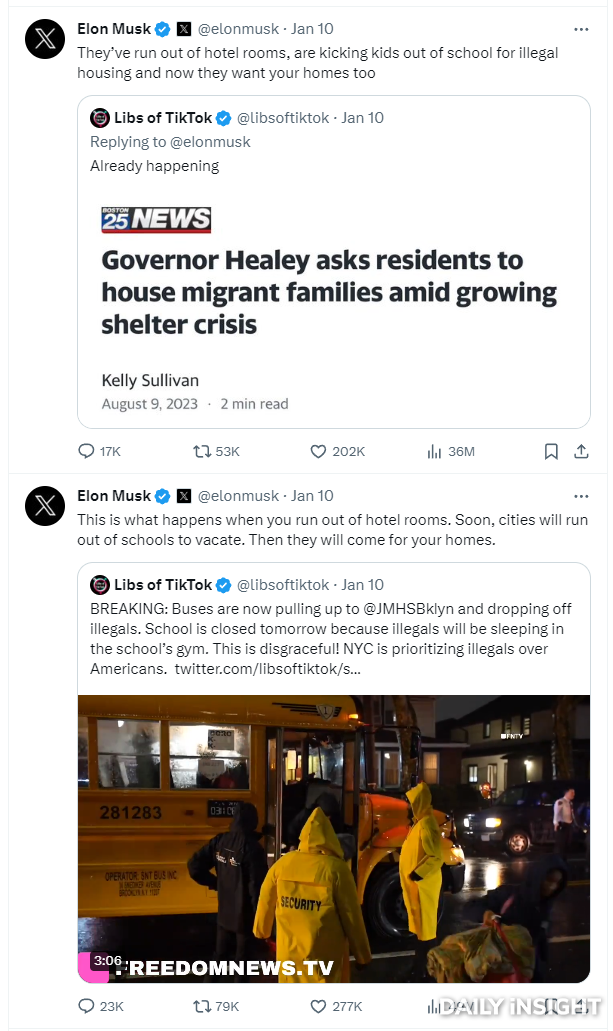Open reply icon on first tweet (17K)

coord(86,451)
